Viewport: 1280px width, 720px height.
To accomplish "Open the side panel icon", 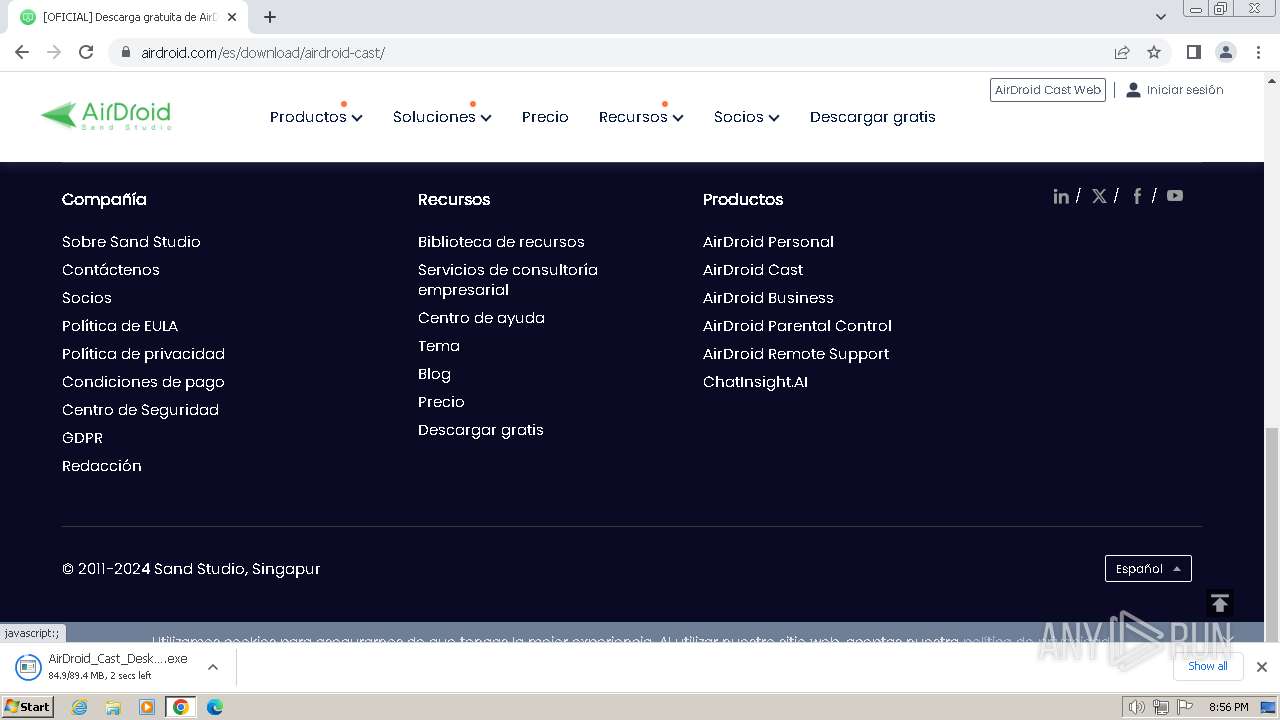I will tap(1193, 52).
